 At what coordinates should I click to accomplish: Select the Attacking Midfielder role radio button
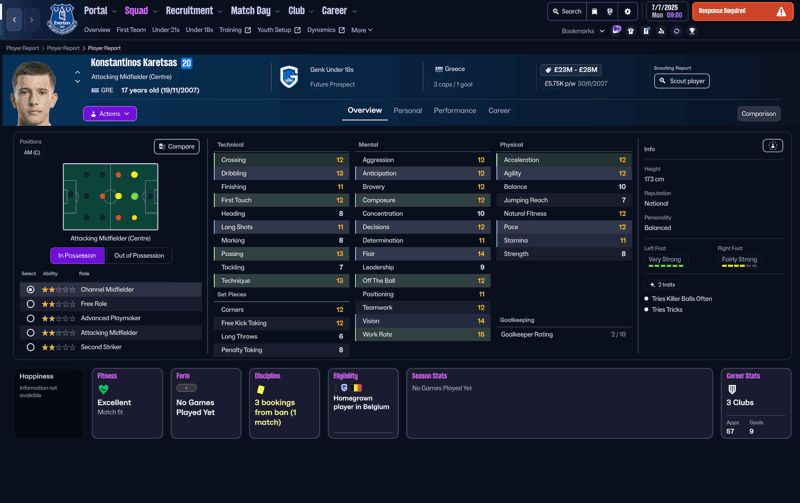coord(31,333)
